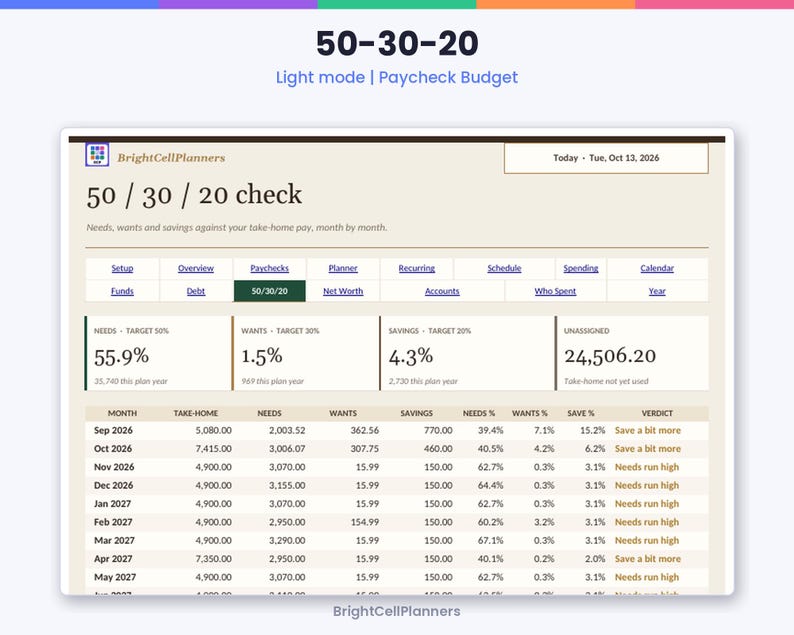The width and height of the screenshot is (794, 635).
Task: Select the Wants 1.5% summary card
Action: click(x=305, y=353)
